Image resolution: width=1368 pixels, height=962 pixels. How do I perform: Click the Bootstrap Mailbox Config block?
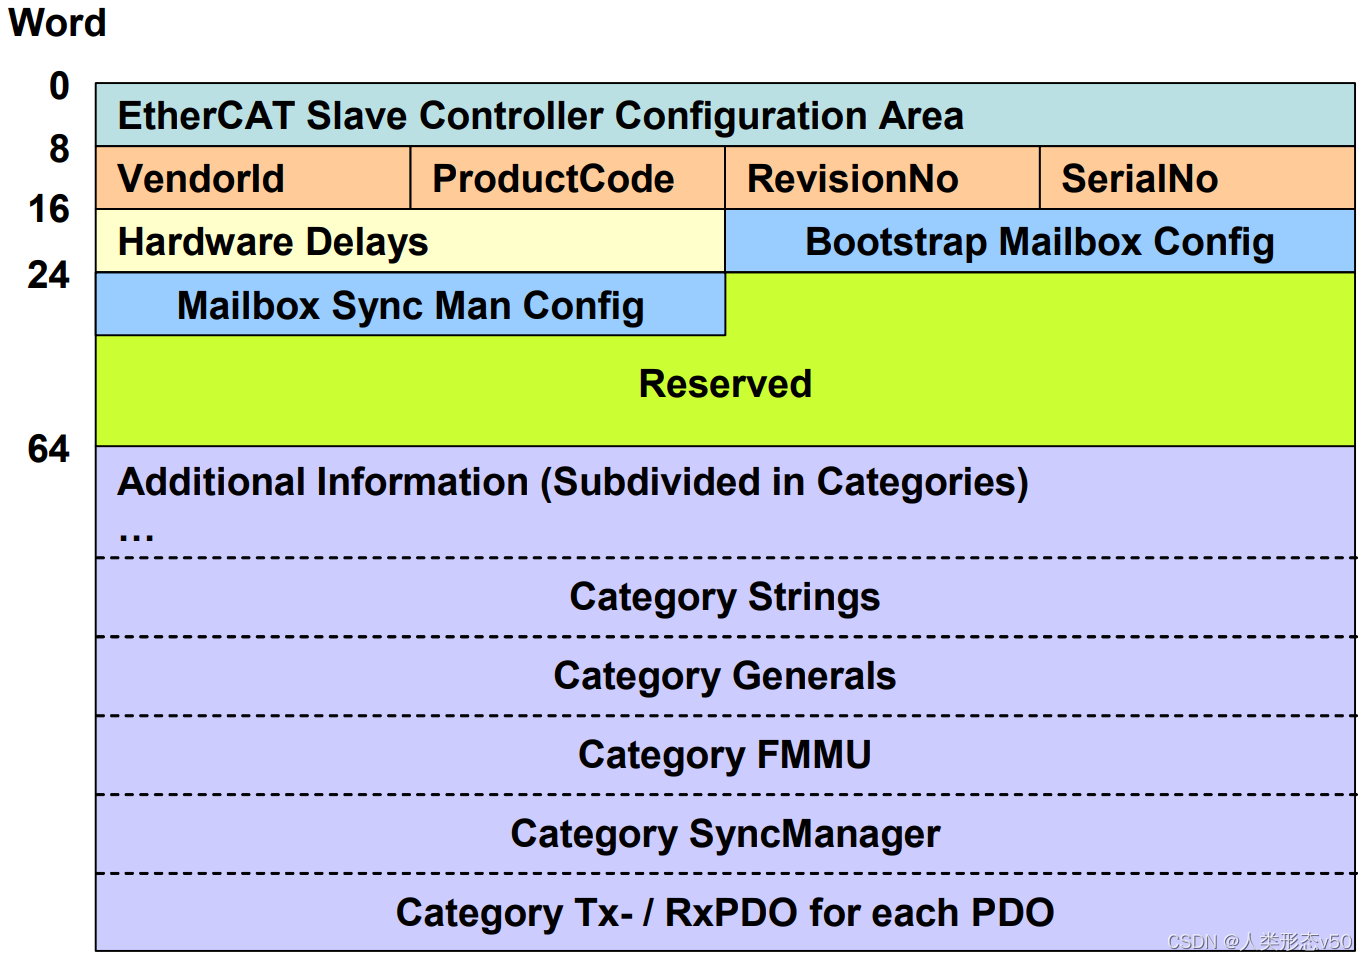1040,241
